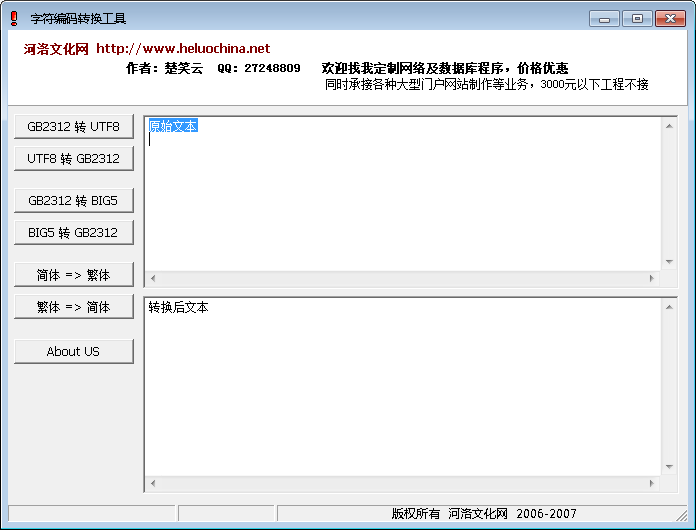Click the source box scroll-up arrow
The width and height of the screenshot is (696, 530).
point(669,127)
